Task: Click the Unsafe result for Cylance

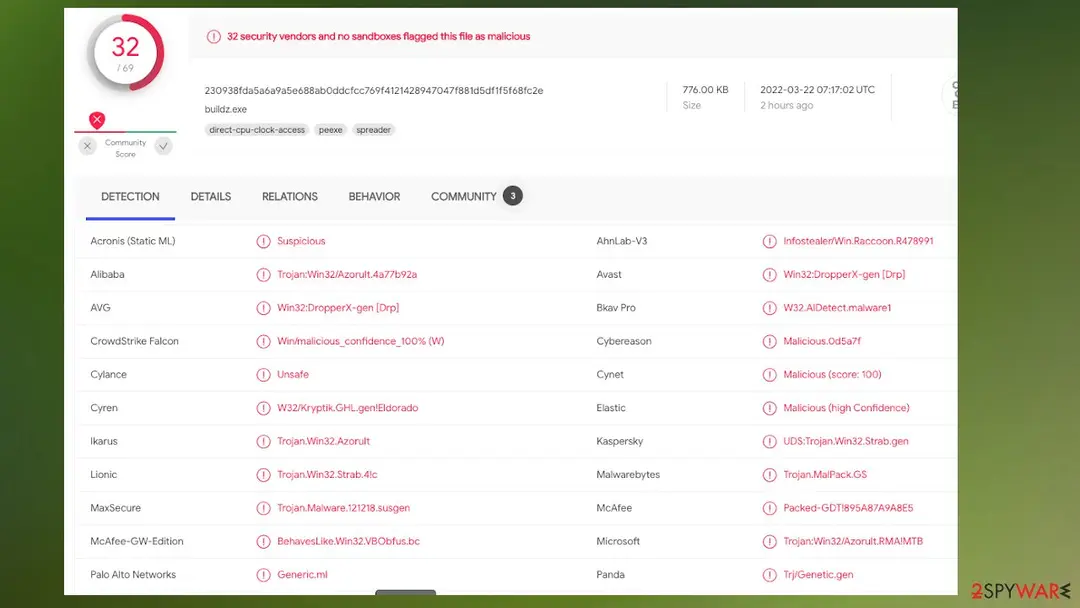Action: pos(293,375)
